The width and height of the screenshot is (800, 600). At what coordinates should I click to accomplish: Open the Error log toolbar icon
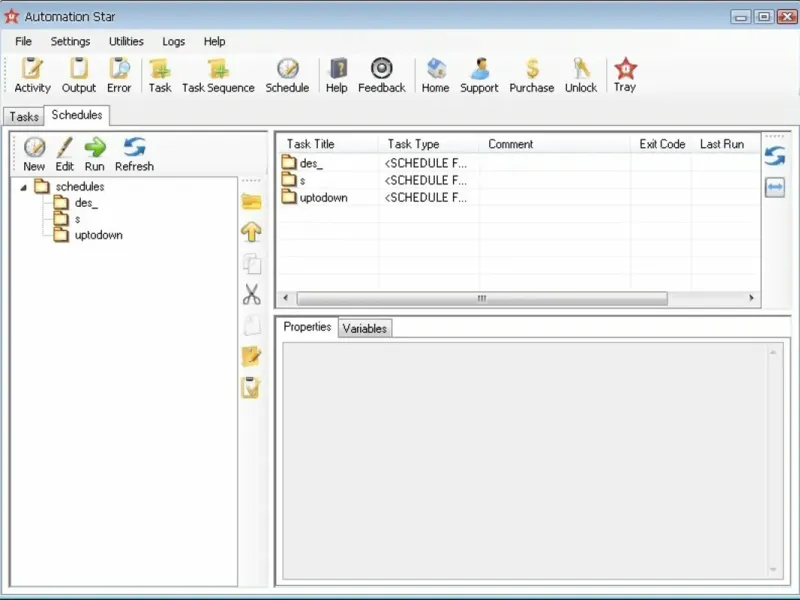click(119, 76)
